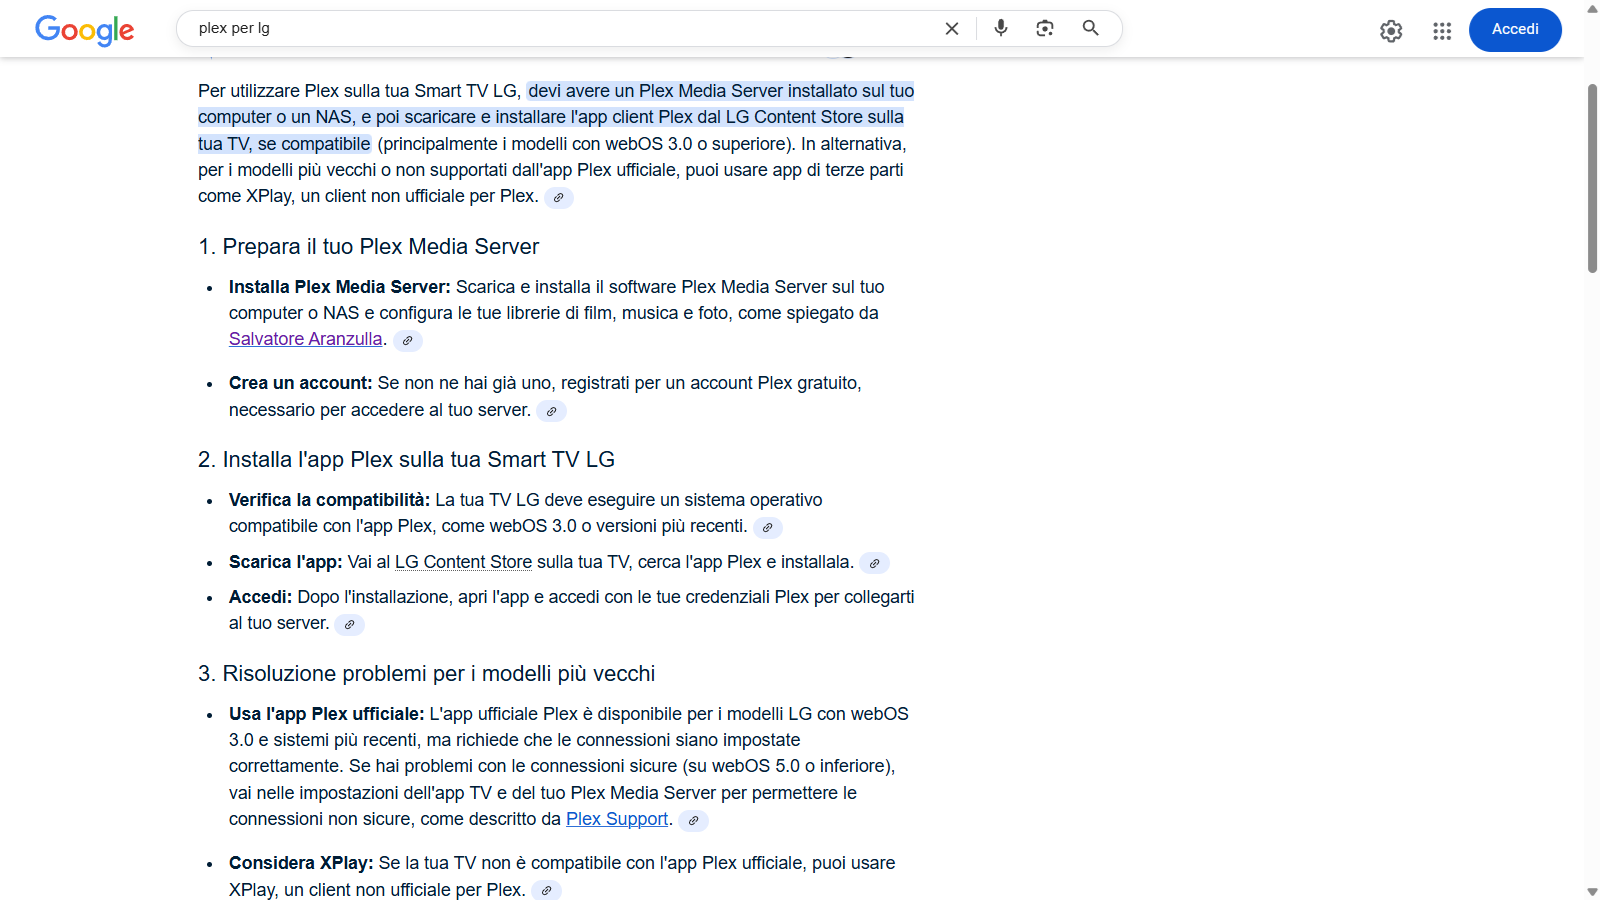Screen dimensions: 1600x900
Task: Open the LG Content Store link
Action: coord(463,562)
